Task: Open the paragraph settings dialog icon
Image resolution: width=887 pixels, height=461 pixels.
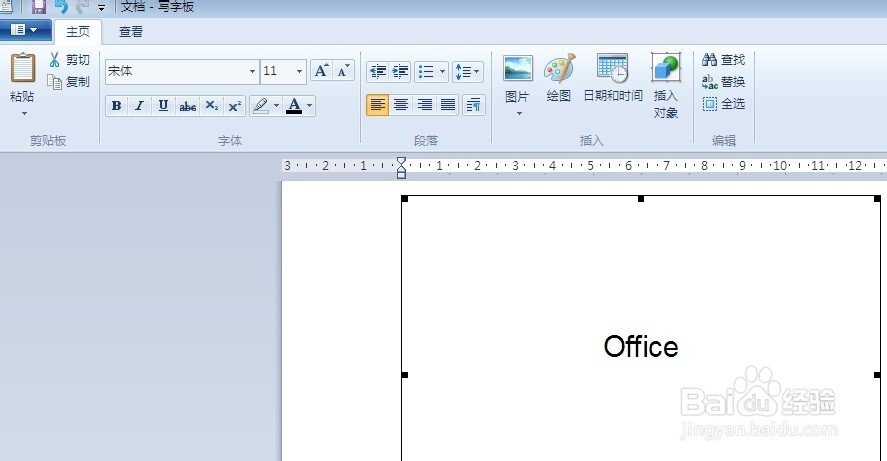Action: pos(473,105)
